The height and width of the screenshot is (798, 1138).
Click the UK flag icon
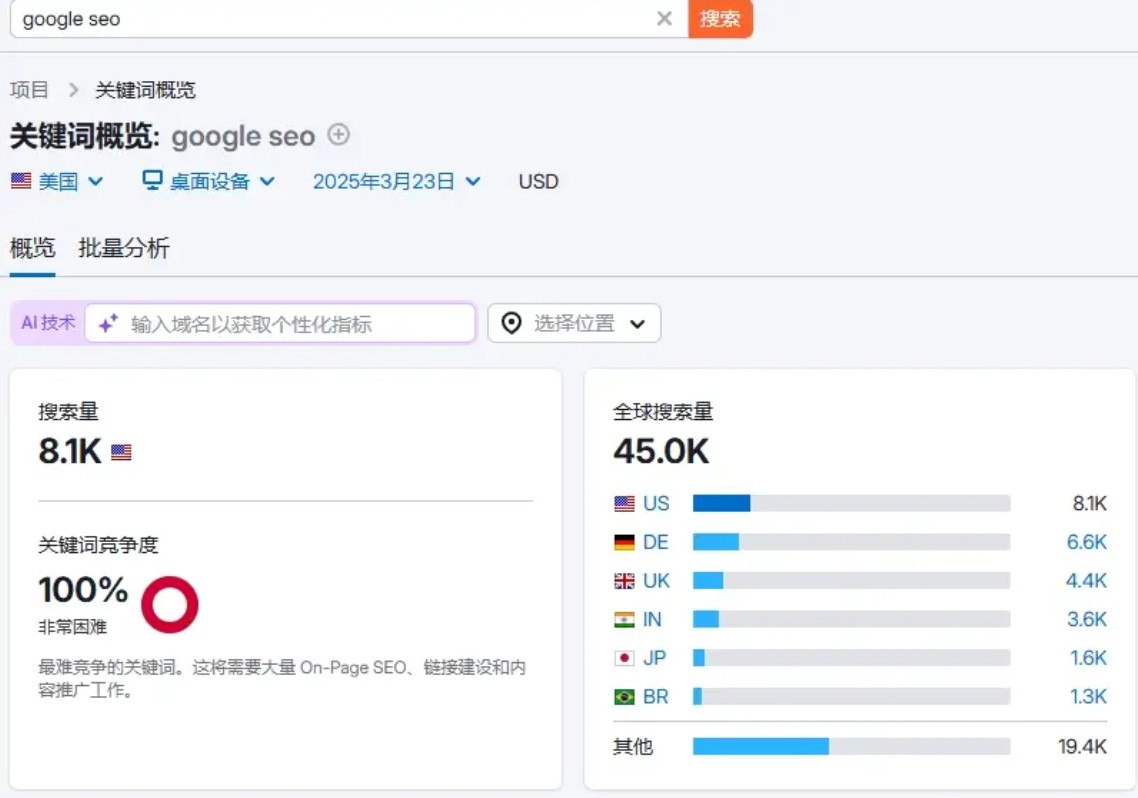pyautogui.click(x=624, y=580)
